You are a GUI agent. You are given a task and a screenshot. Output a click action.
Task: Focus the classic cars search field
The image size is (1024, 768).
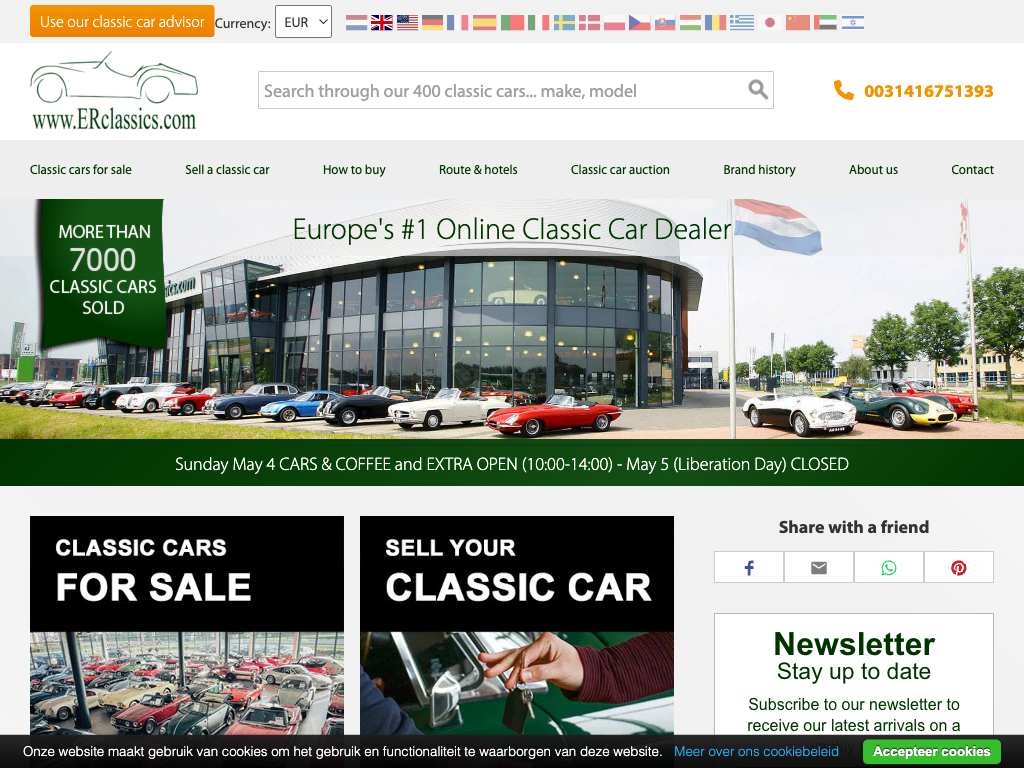[500, 91]
